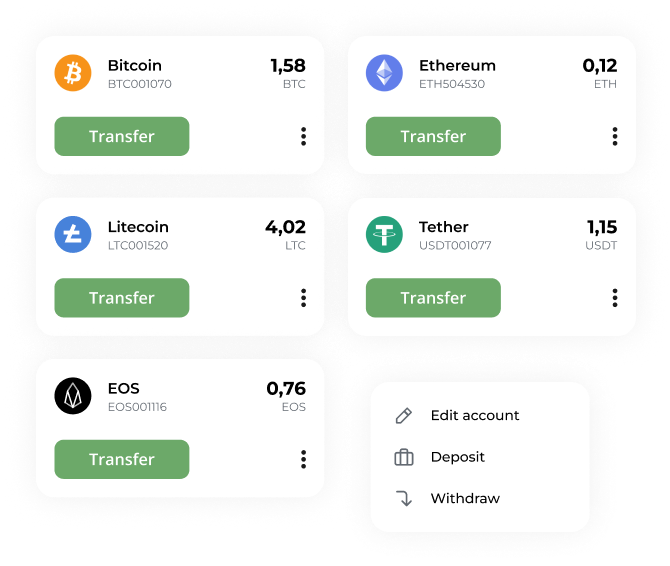Open the EOS card three-dot menu
This screenshot has width=670, height=566.
[x=303, y=459]
